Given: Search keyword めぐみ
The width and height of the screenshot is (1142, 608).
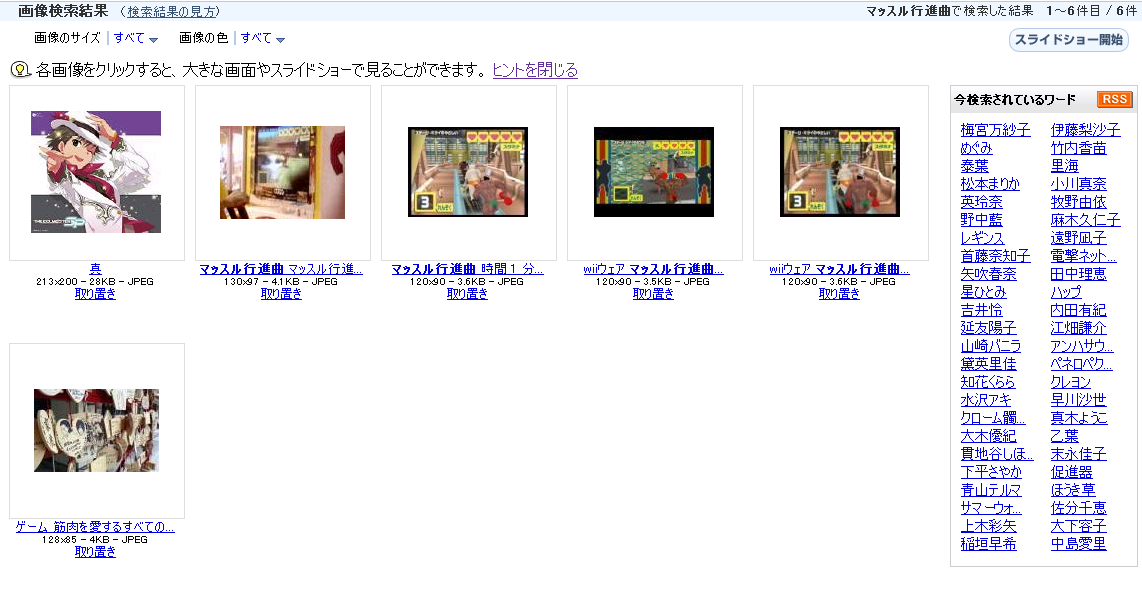Looking at the screenshot, I should click(977, 148).
